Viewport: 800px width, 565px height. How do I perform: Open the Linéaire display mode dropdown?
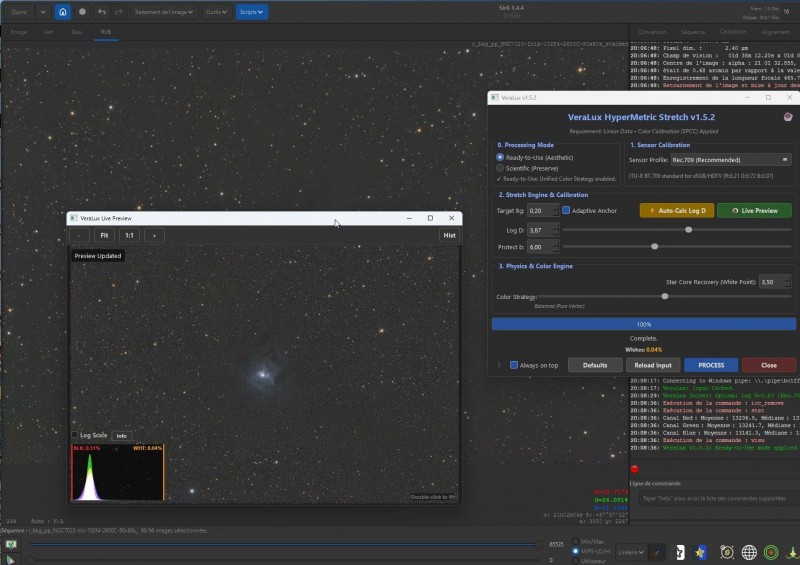point(631,552)
